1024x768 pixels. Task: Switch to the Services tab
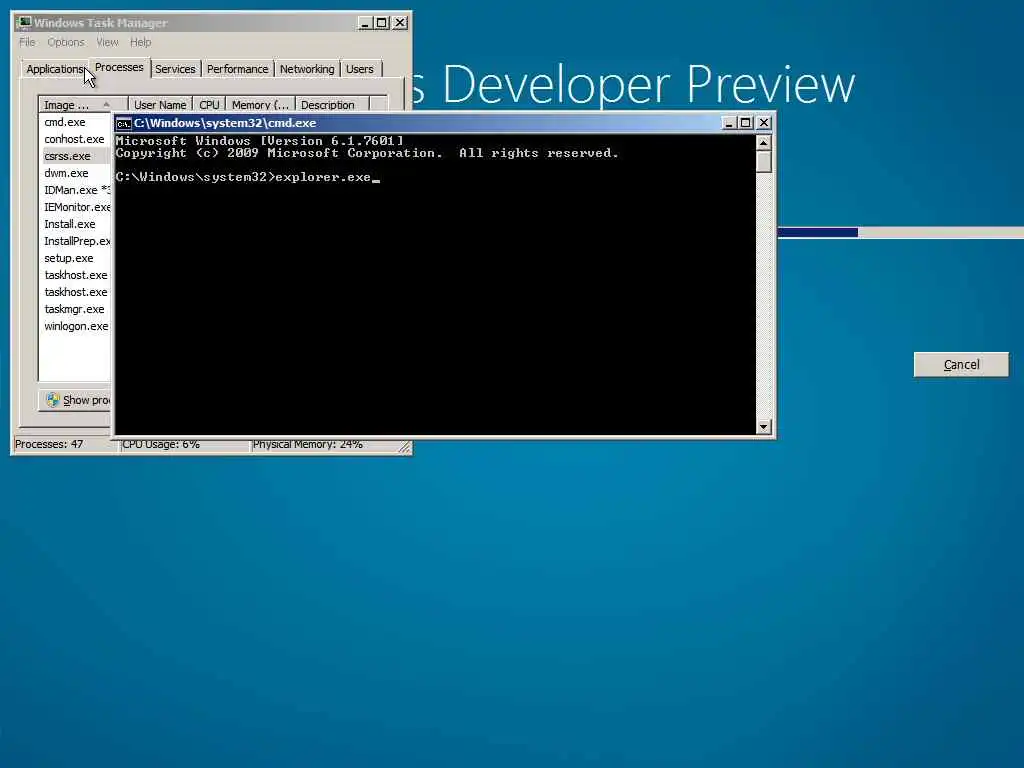click(175, 69)
